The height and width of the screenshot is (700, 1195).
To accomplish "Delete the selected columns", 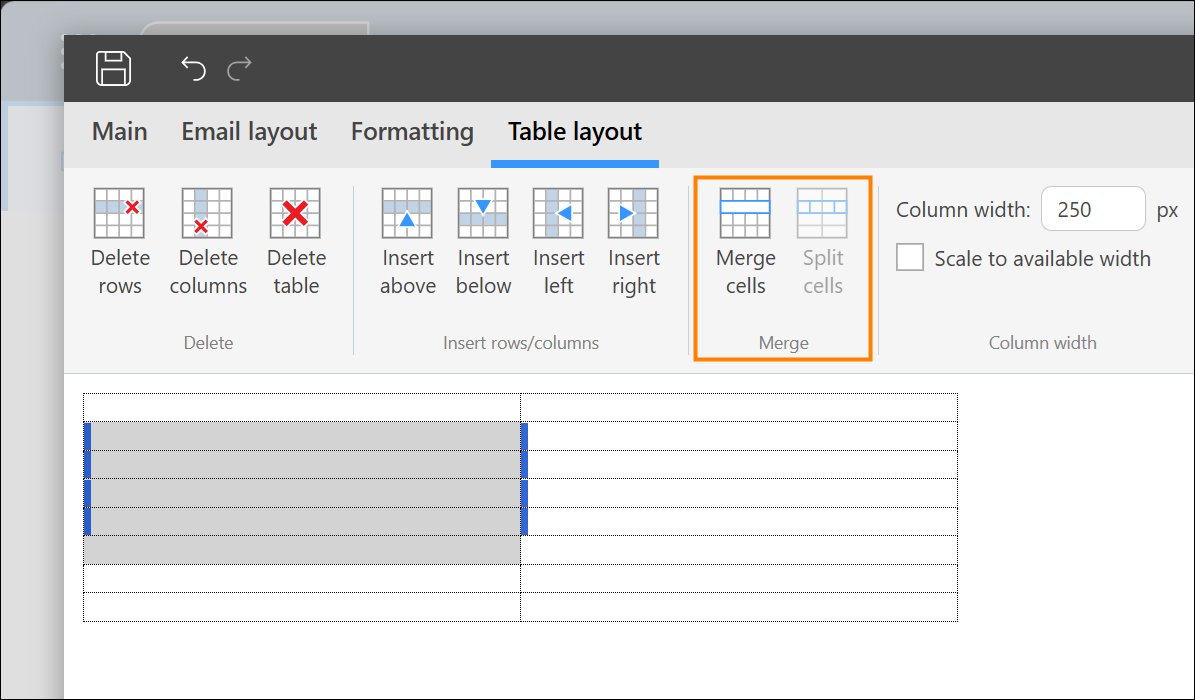I will click(208, 242).
